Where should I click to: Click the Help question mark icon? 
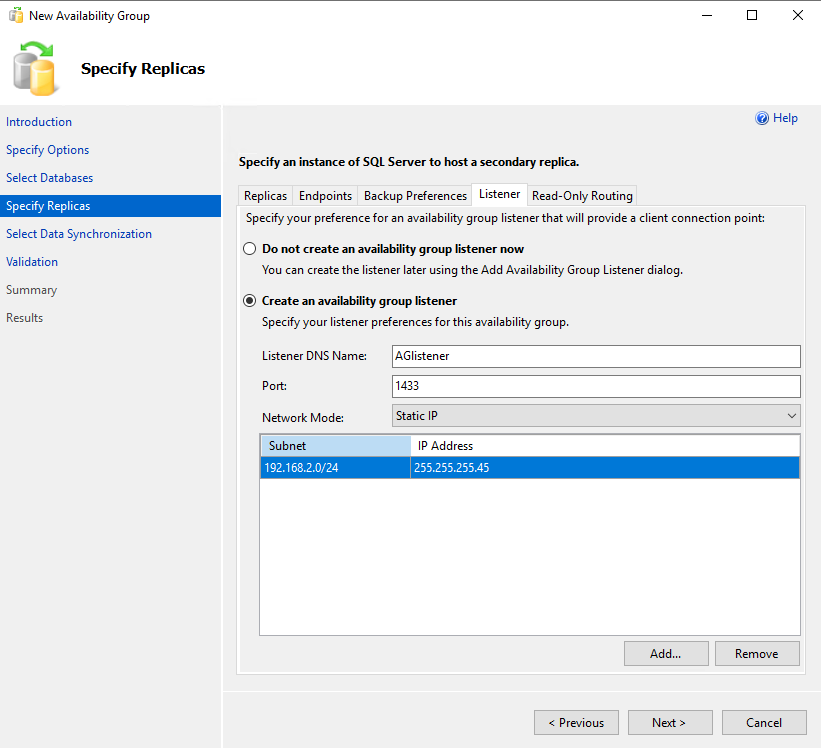[x=762, y=118]
